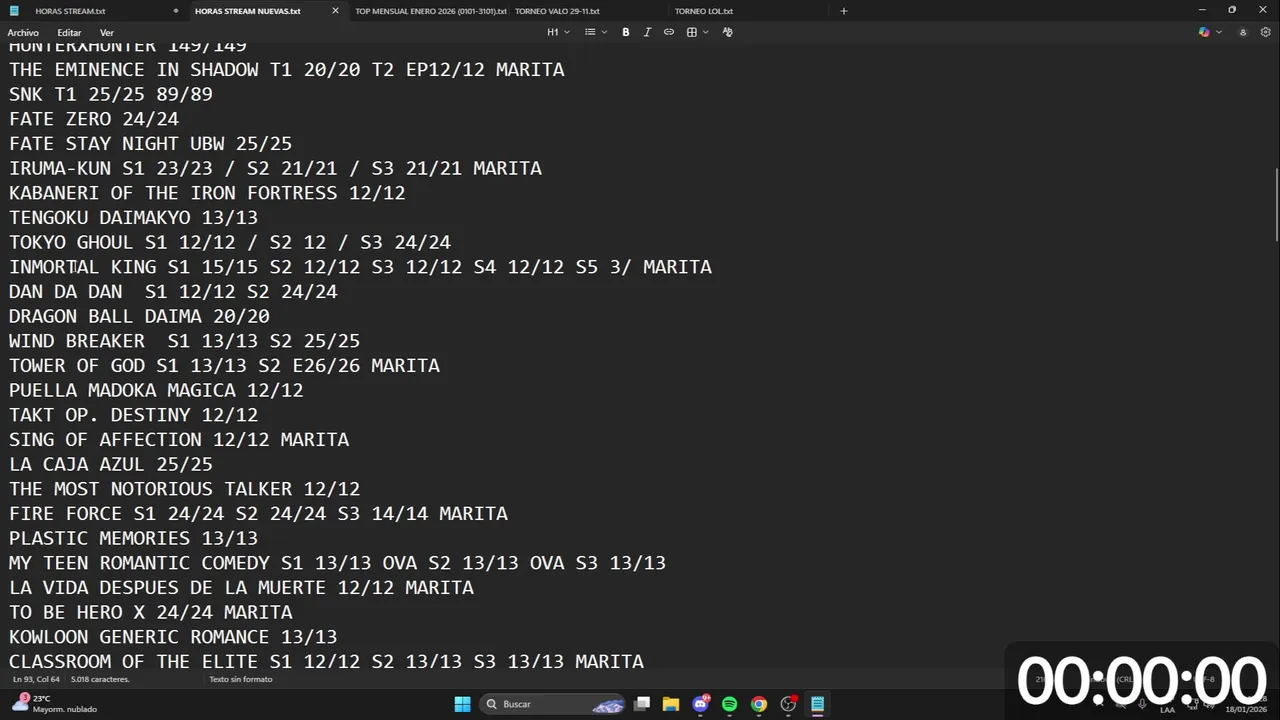This screenshot has height=720, width=1280.
Task: Open Discord from the taskbar
Action: click(x=701, y=704)
